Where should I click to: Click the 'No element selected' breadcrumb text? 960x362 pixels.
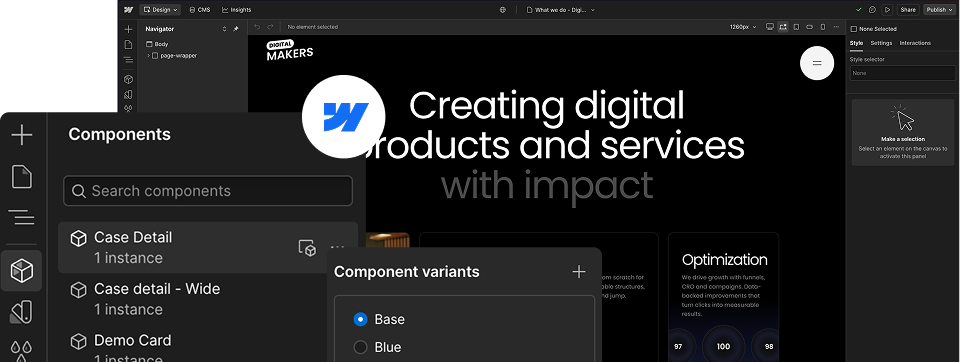point(313,27)
